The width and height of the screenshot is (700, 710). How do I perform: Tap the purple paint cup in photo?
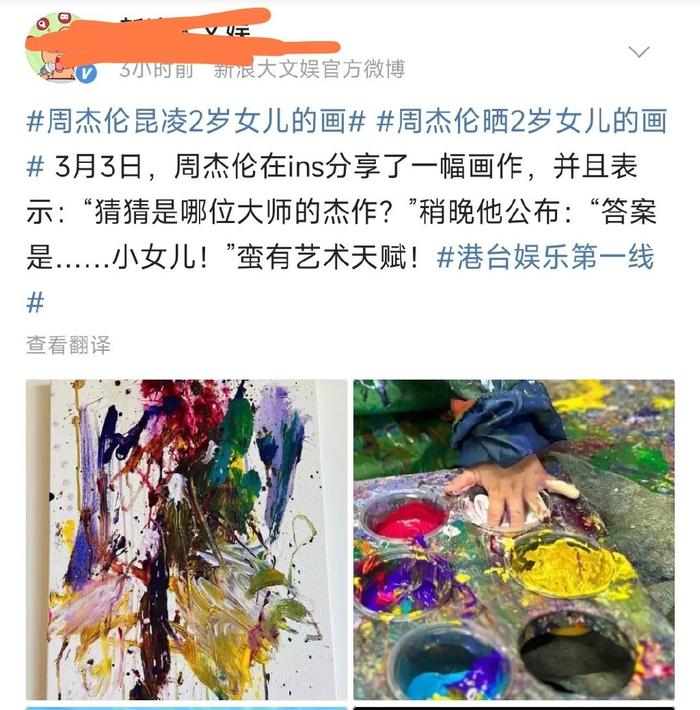tap(403, 585)
